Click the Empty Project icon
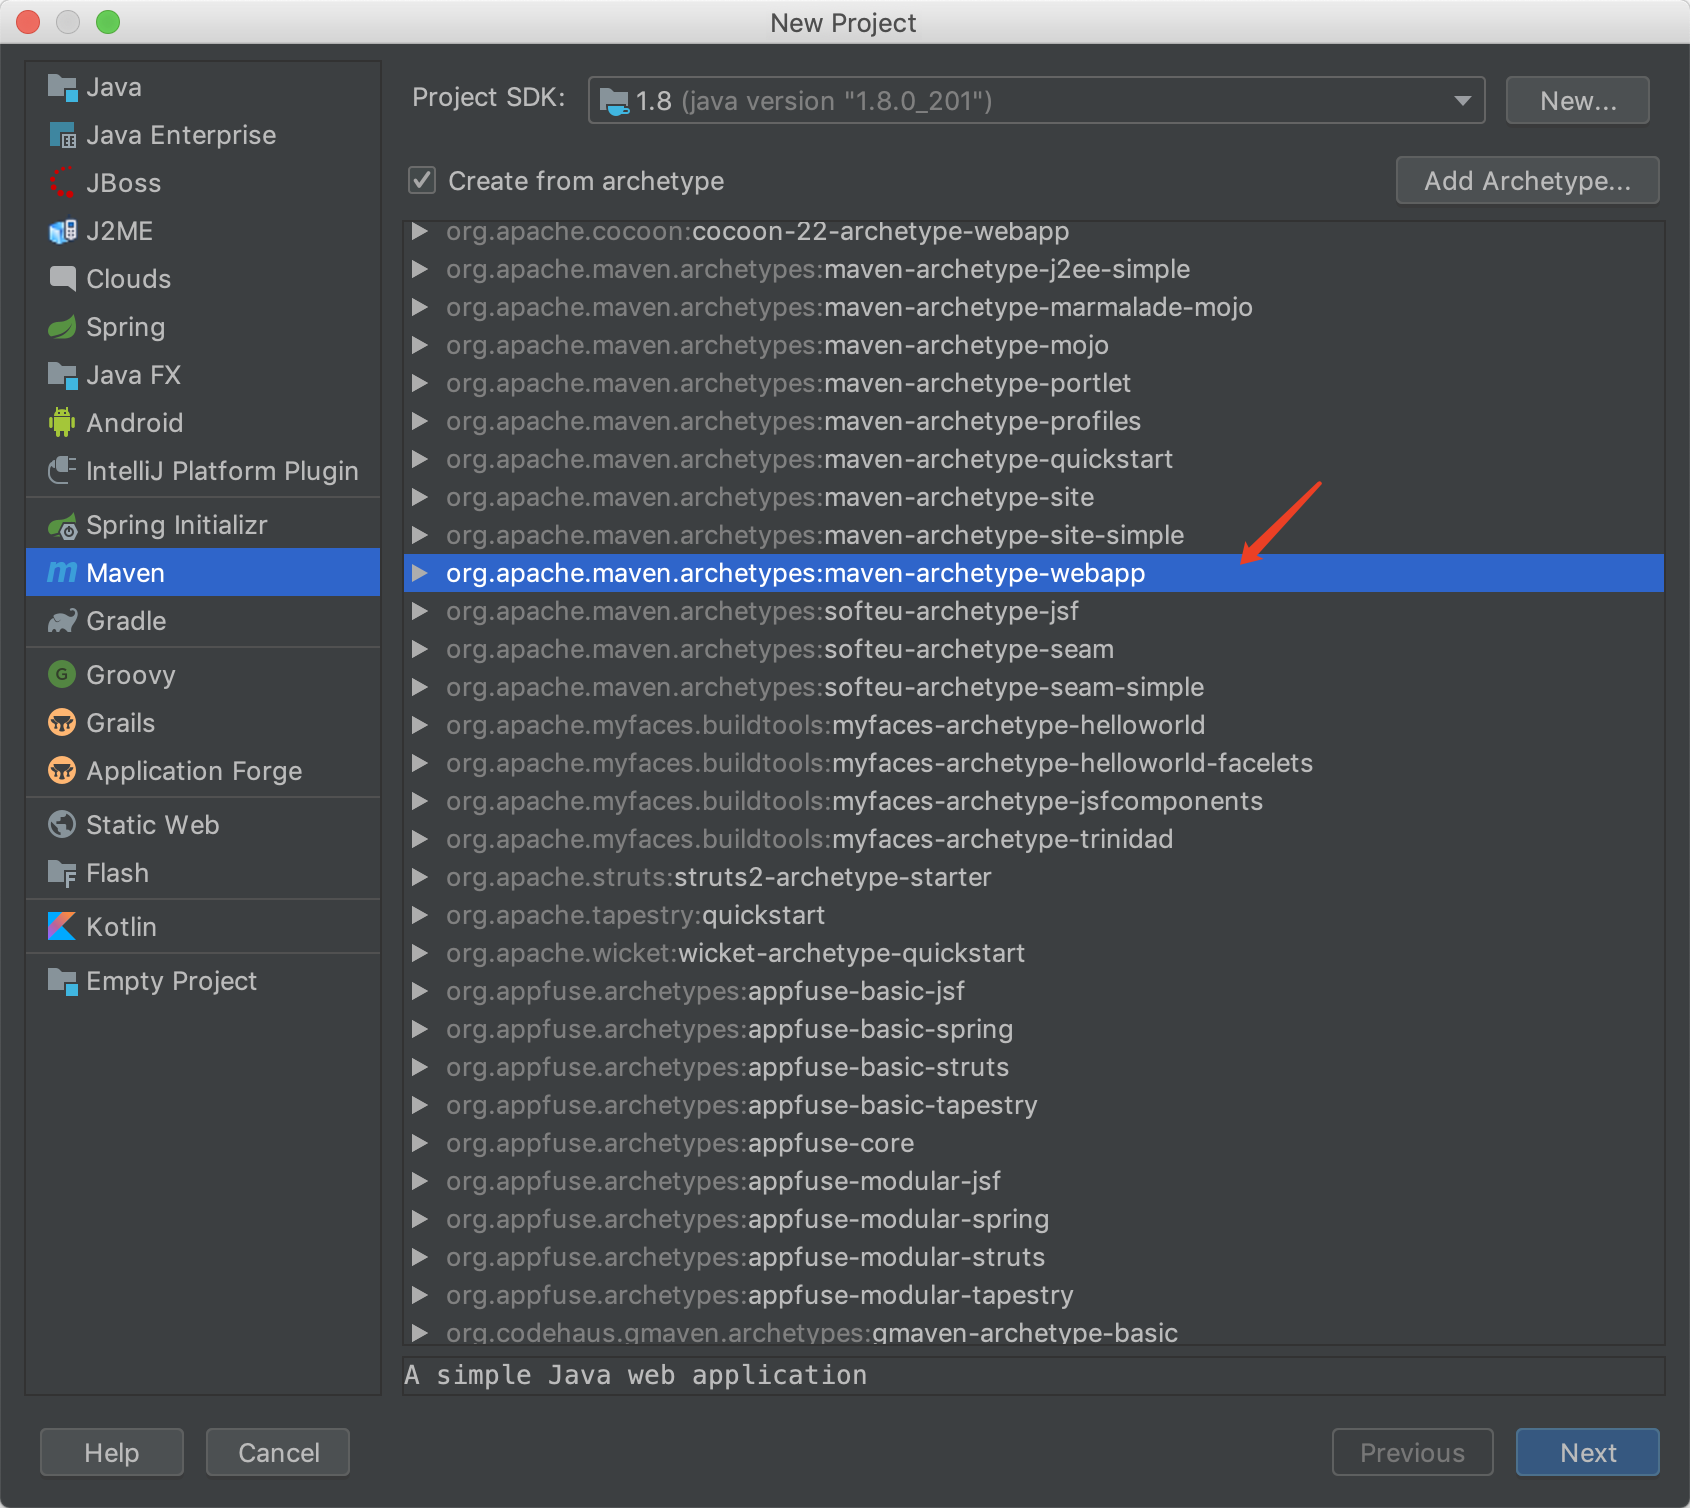Image resolution: width=1690 pixels, height=1508 pixels. click(x=62, y=981)
